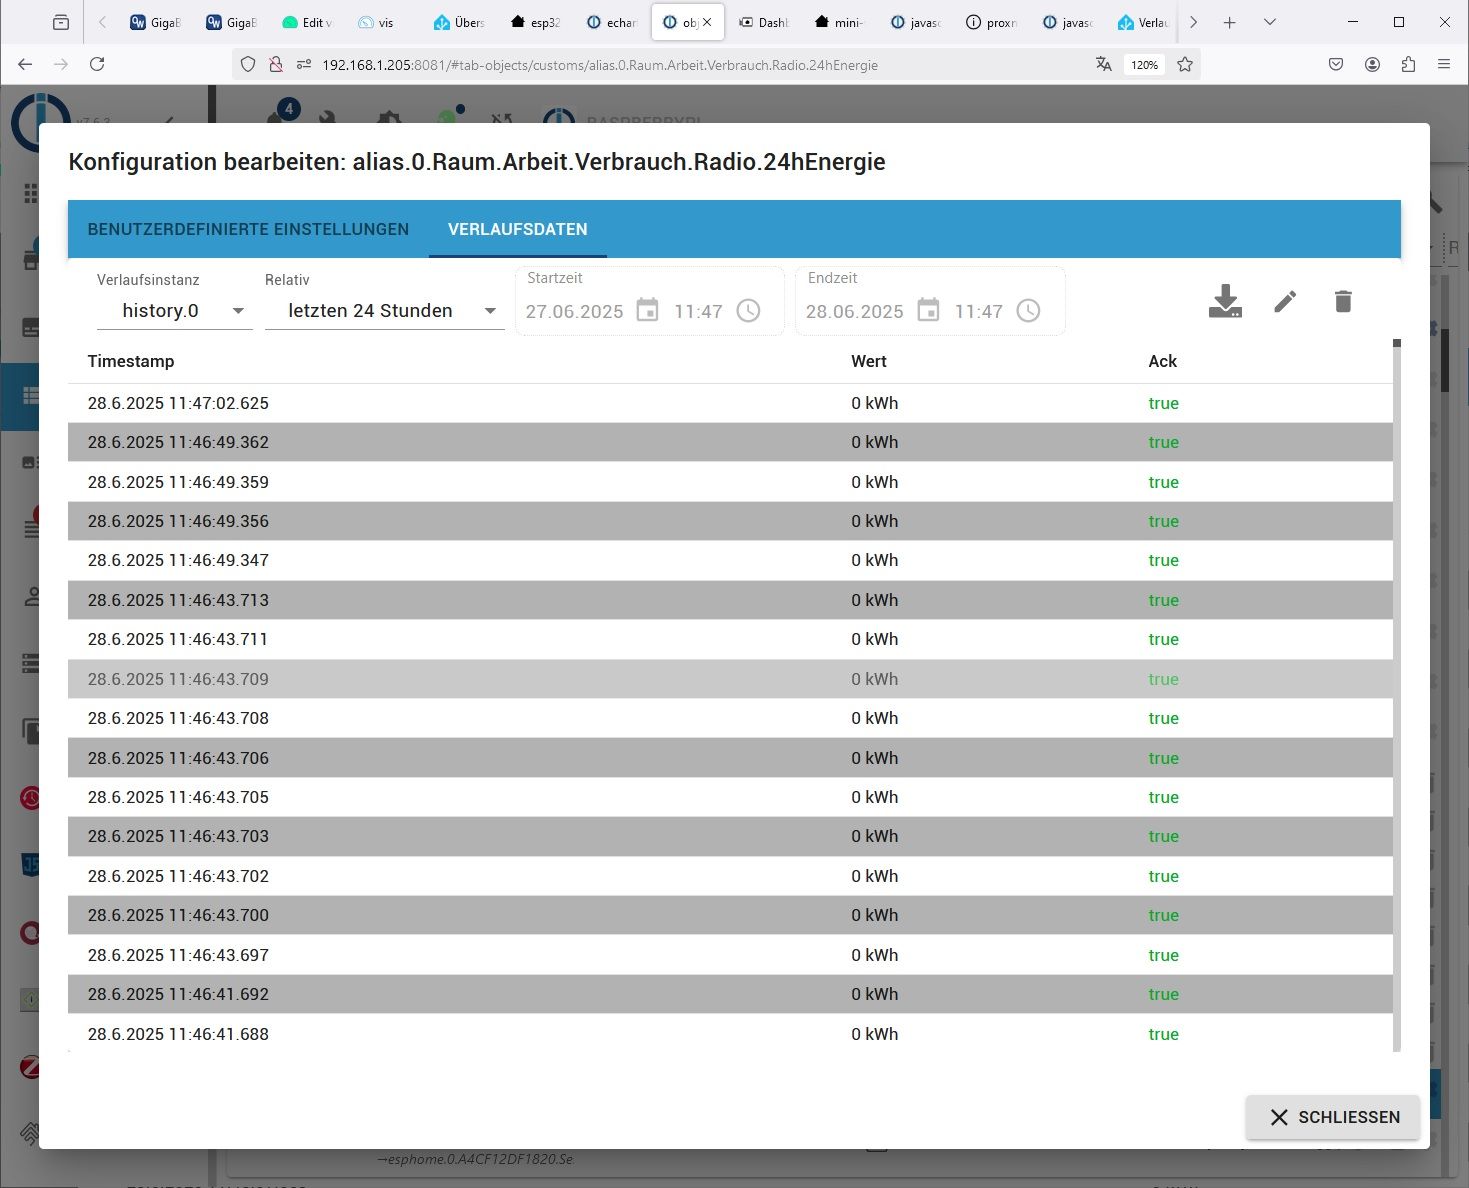Expand the Relativ 'letzten 24 Stunden' dropdown

tap(384, 311)
